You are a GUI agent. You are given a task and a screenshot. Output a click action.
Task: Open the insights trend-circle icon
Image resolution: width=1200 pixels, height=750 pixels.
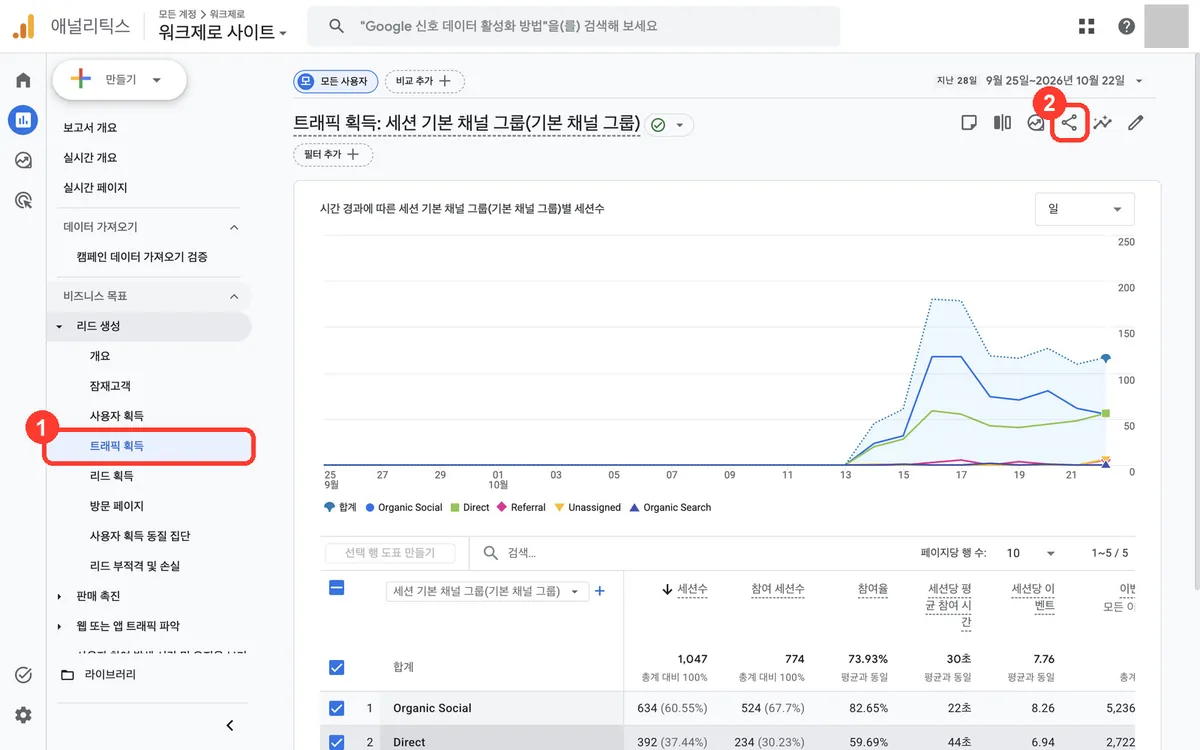tap(1036, 123)
